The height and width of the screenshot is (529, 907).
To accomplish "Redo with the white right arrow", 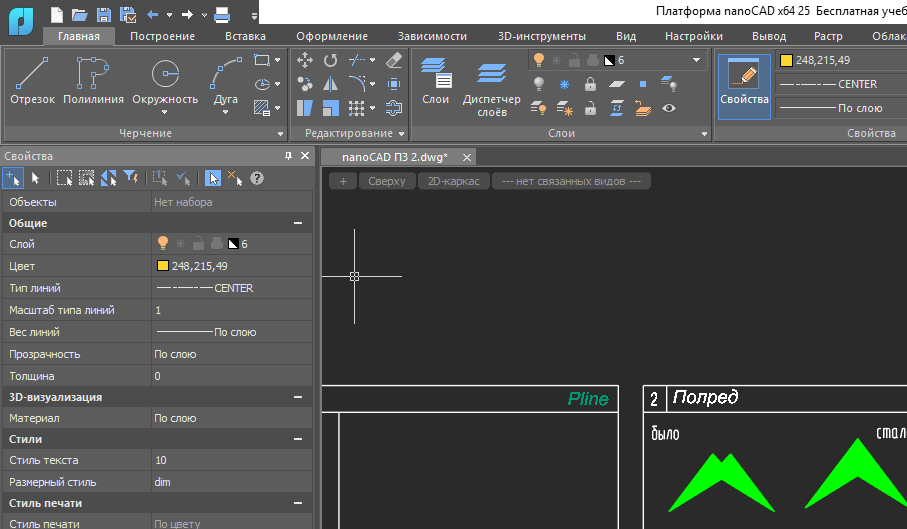I will (187, 14).
